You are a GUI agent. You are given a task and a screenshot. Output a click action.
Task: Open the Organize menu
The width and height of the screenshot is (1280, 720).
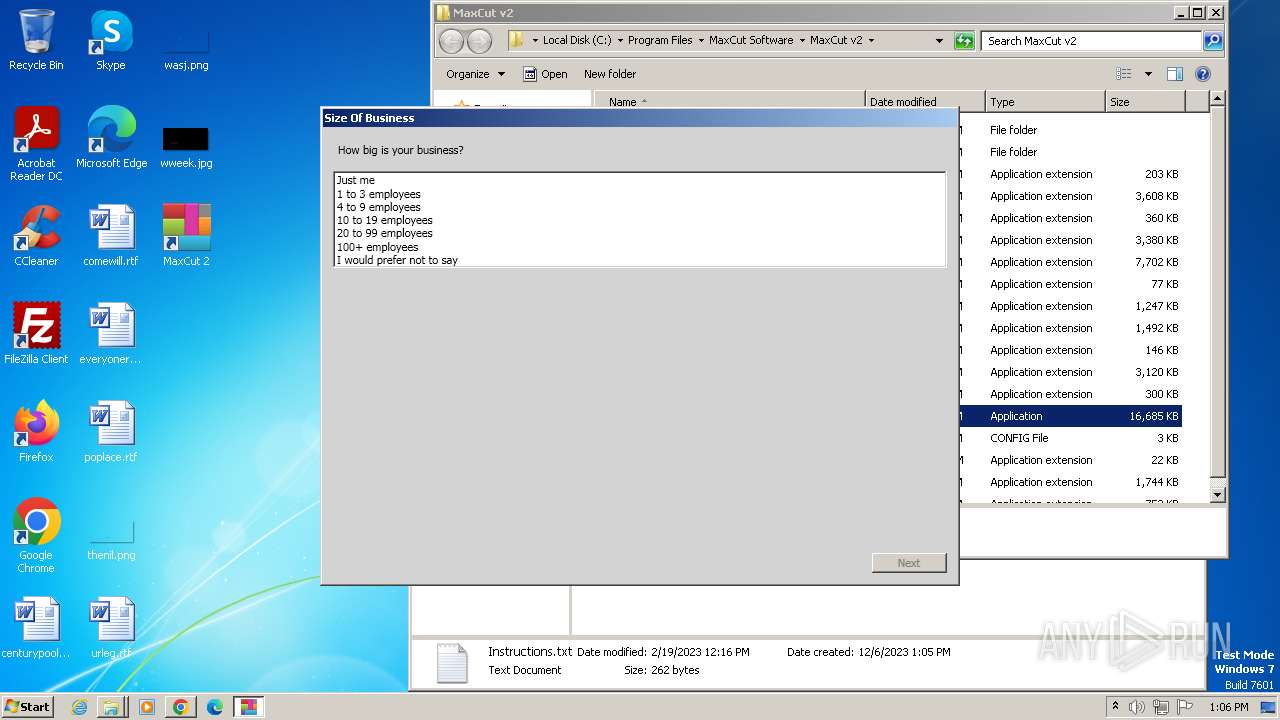pos(475,74)
